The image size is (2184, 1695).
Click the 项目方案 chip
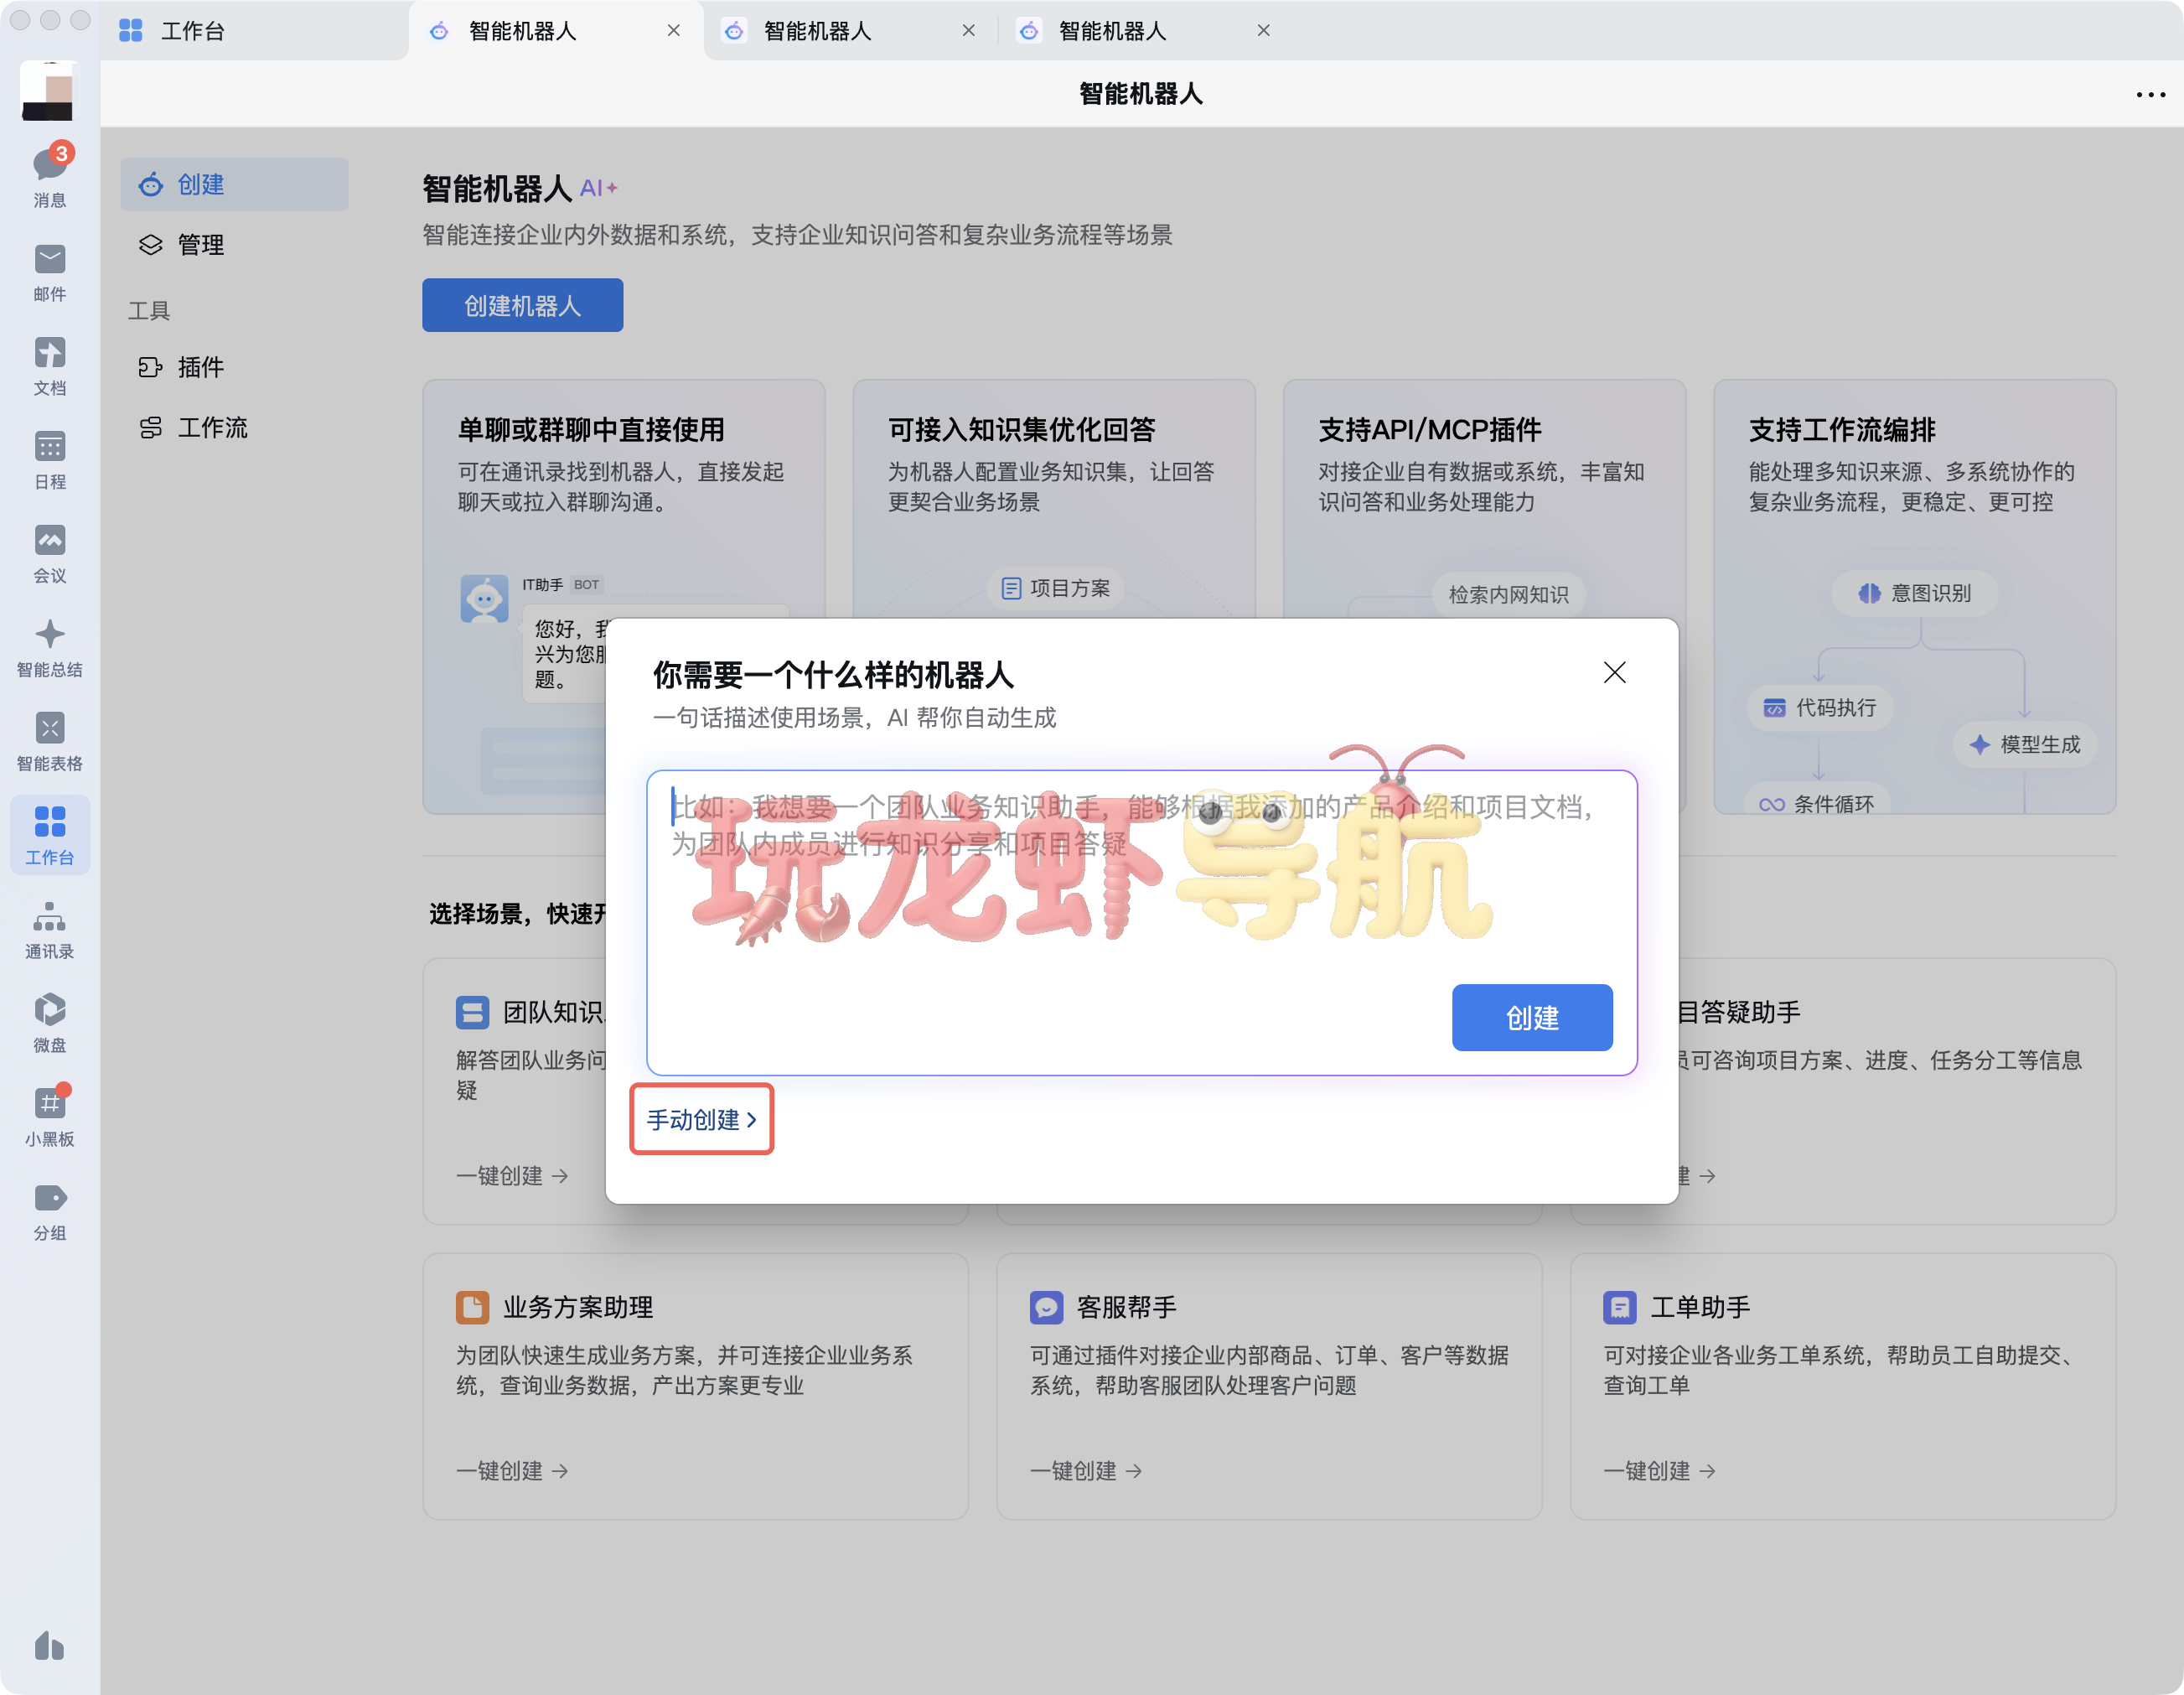point(1056,588)
